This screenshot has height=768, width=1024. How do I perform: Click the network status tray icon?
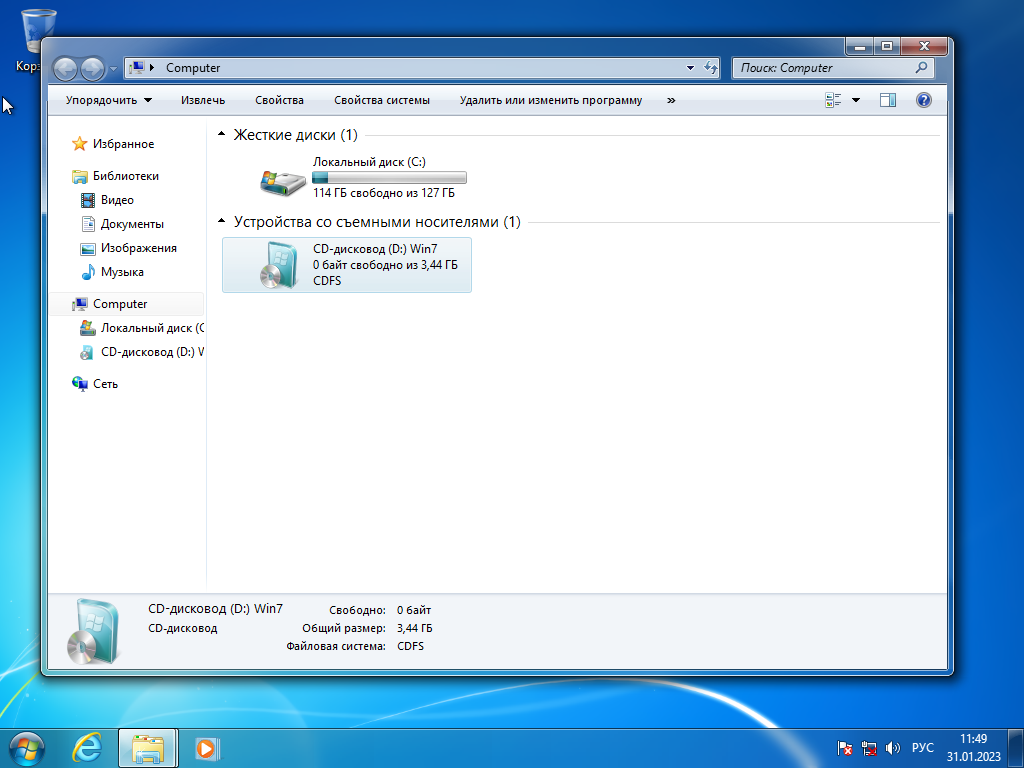point(869,748)
